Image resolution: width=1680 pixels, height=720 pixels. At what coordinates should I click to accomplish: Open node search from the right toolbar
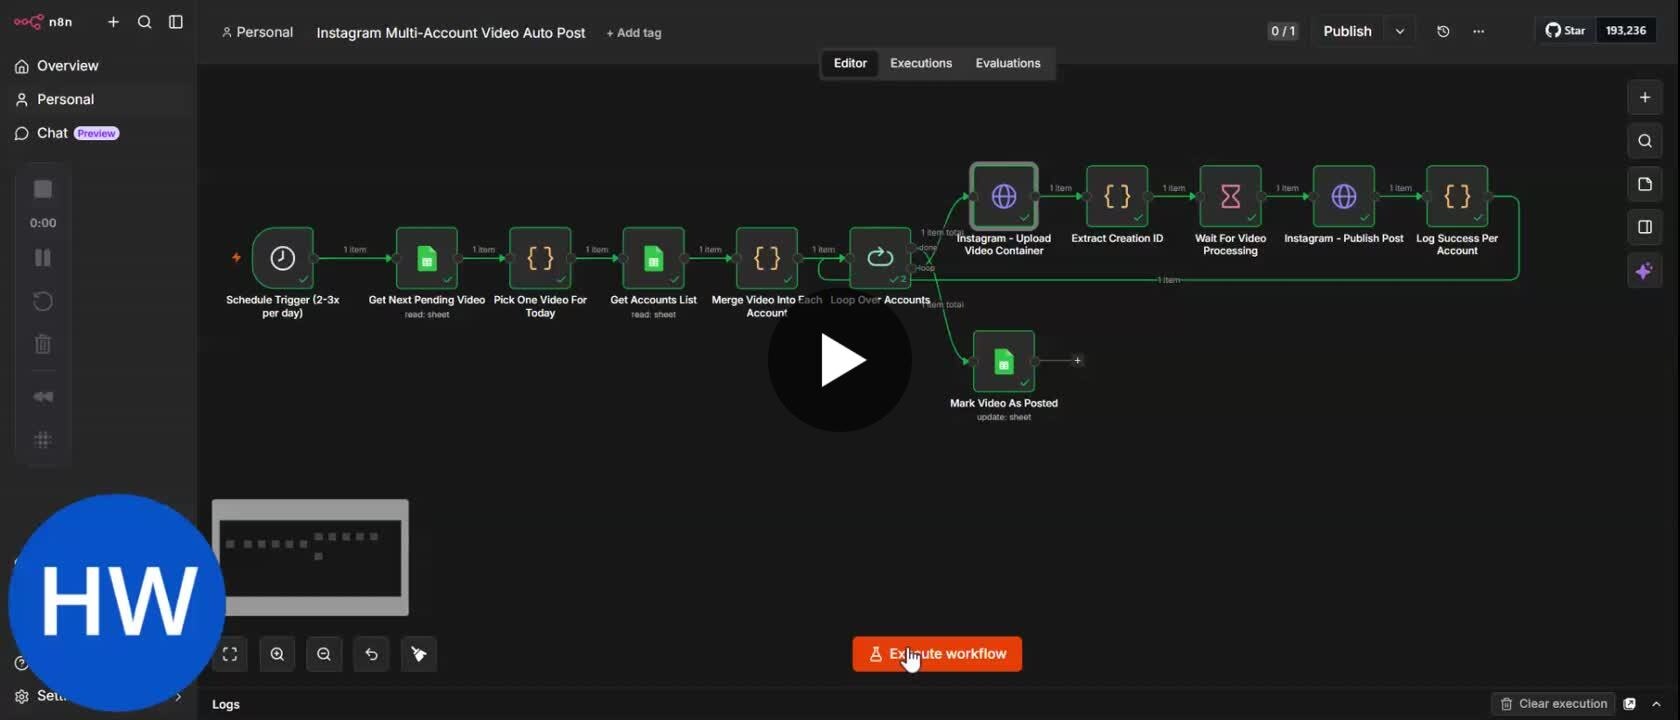tap(1645, 141)
